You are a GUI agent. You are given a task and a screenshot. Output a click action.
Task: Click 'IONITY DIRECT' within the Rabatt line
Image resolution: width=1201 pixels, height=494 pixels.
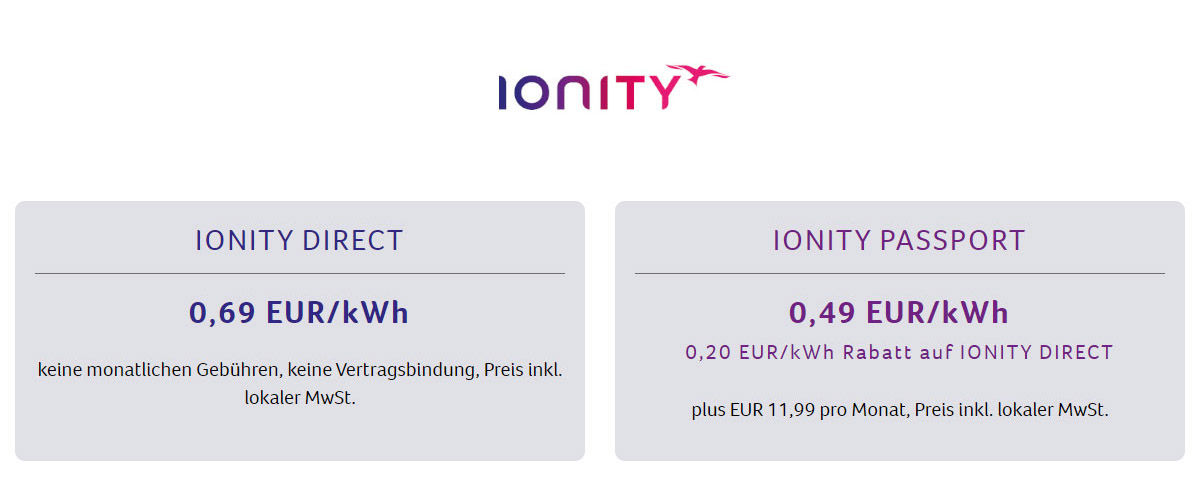pyautogui.click(x=1036, y=352)
